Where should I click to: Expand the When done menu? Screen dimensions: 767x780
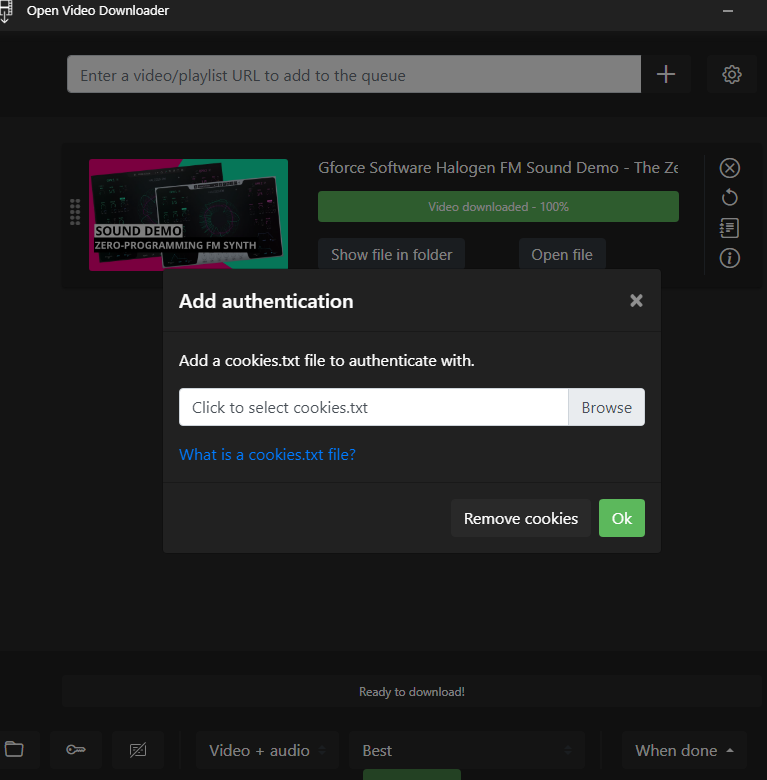pyautogui.click(x=684, y=750)
